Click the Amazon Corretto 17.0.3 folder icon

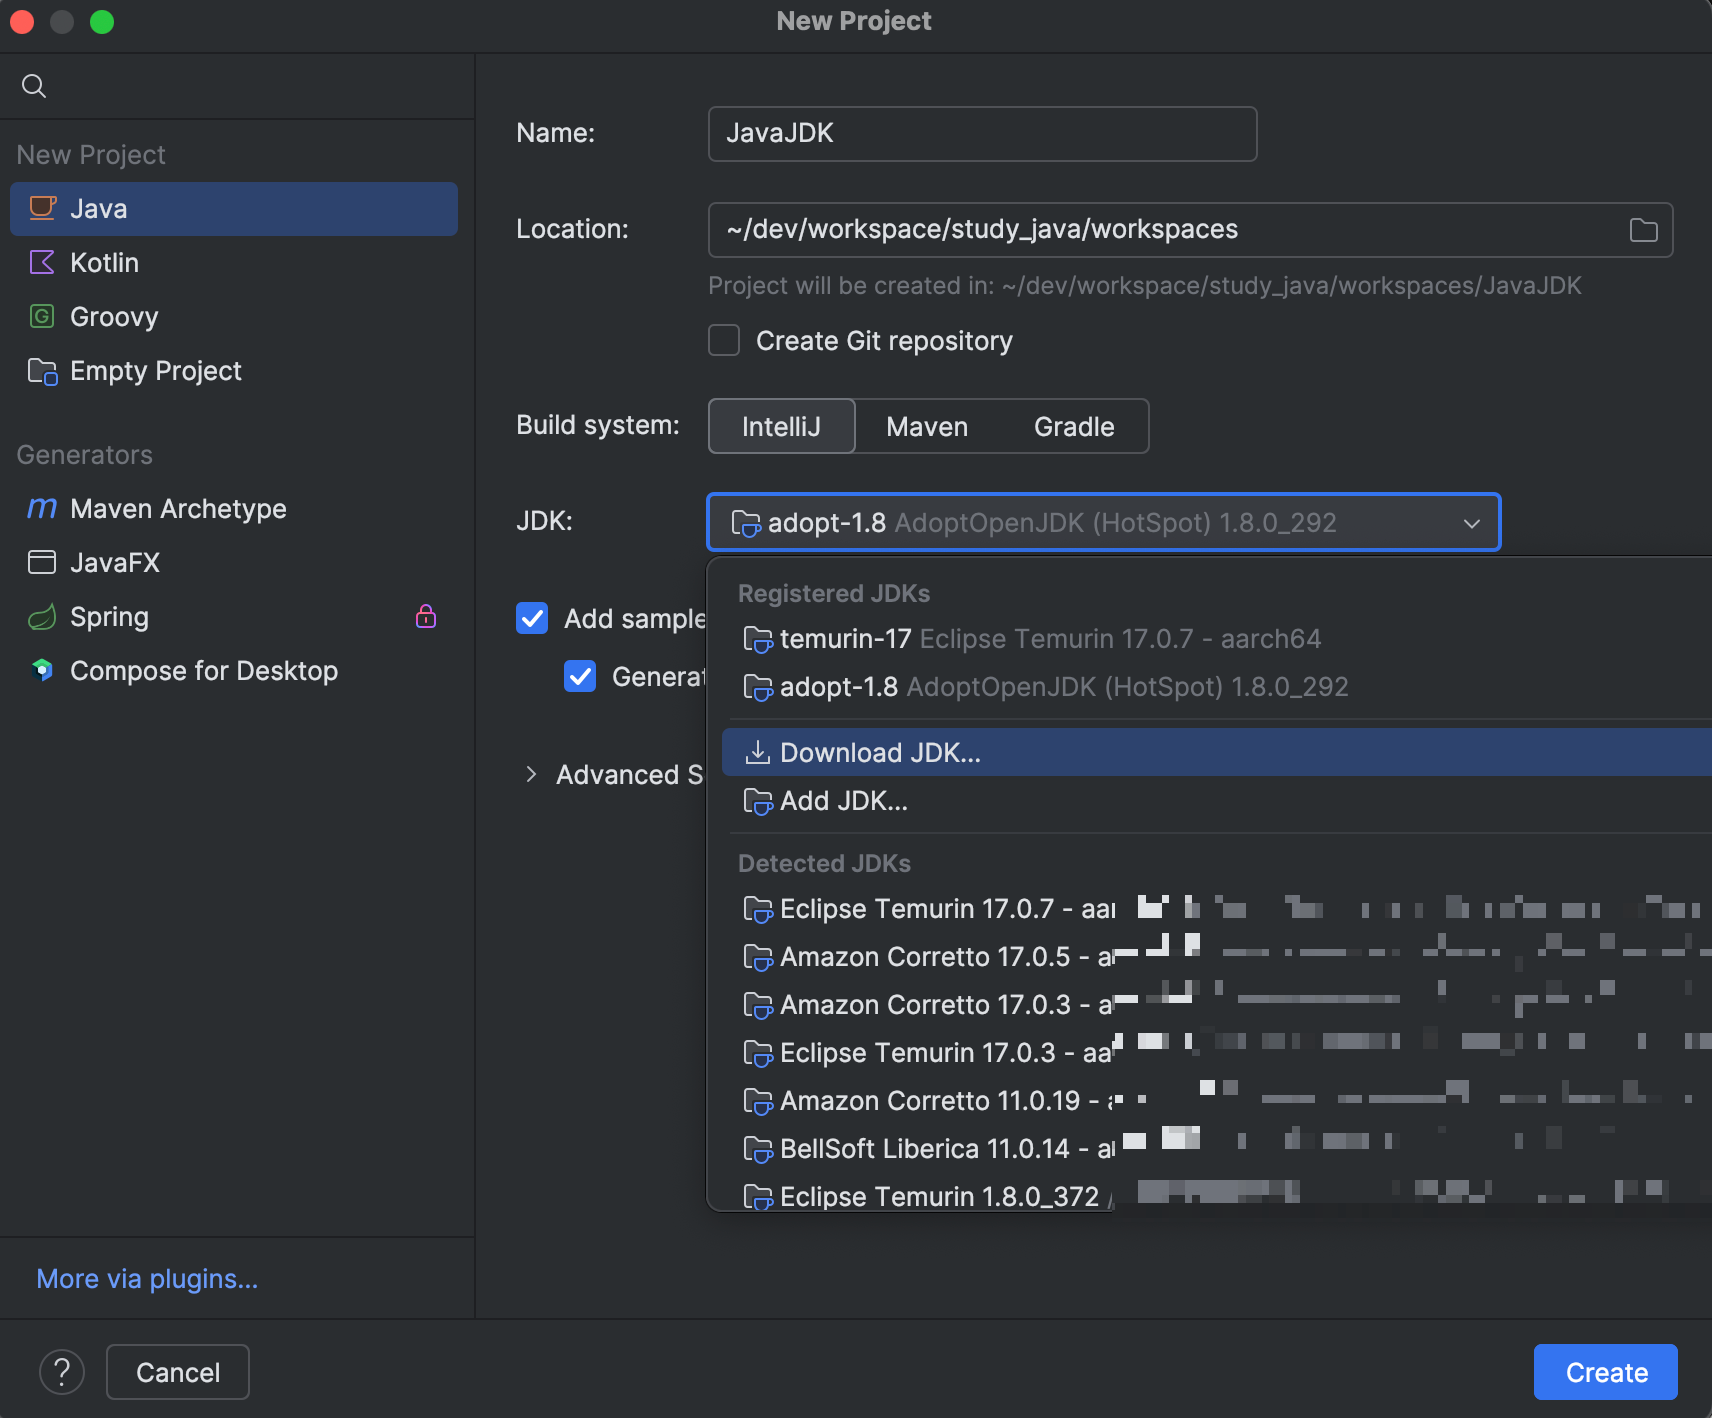coord(758,1005)
